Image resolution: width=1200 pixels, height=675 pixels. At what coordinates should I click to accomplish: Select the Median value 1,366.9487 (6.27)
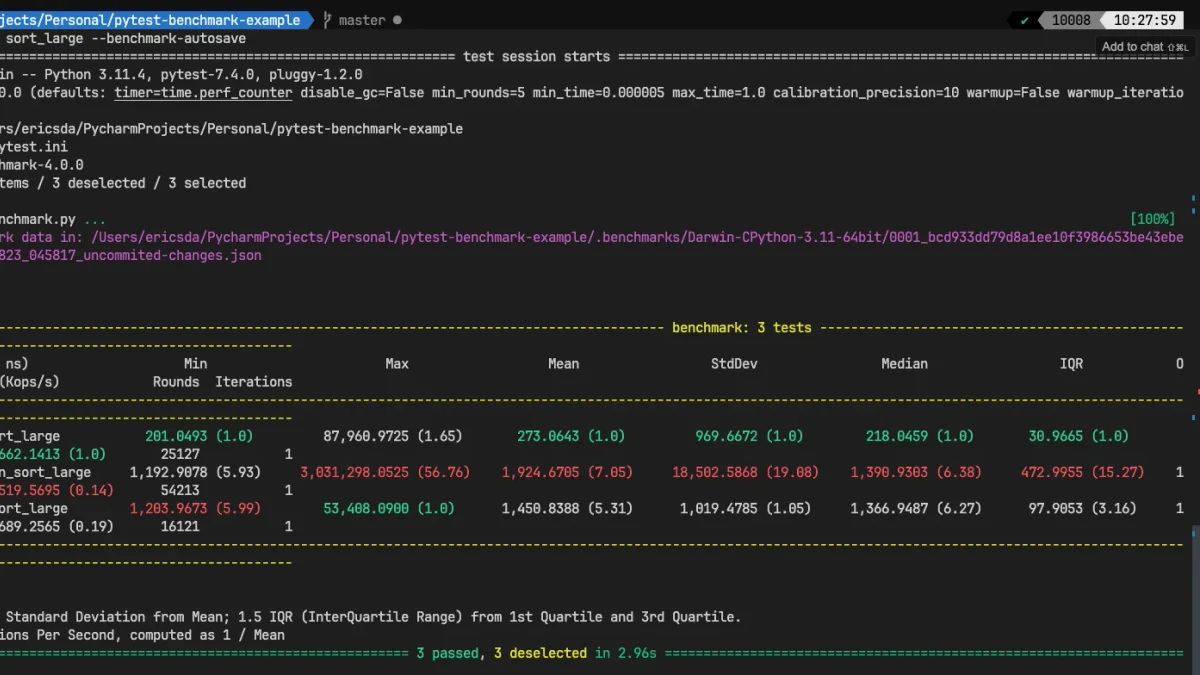pos(916,507)
